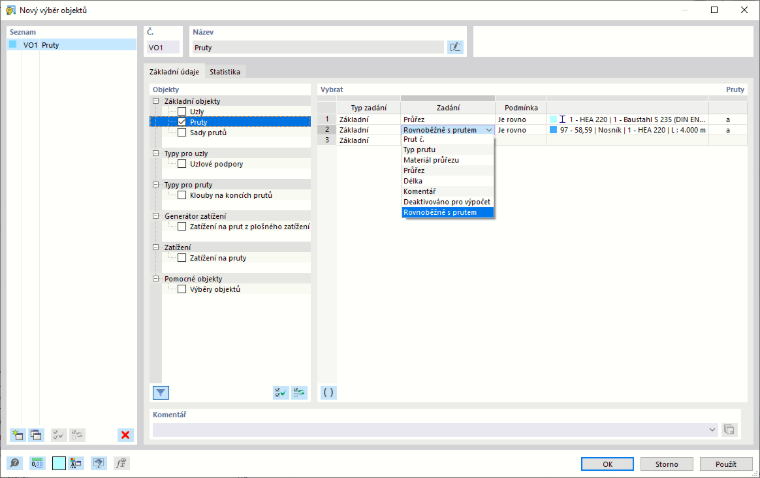Open the Zadání dropdown arrow in row 2
This screenshot has height=478, width=760.
click(489, 130)
